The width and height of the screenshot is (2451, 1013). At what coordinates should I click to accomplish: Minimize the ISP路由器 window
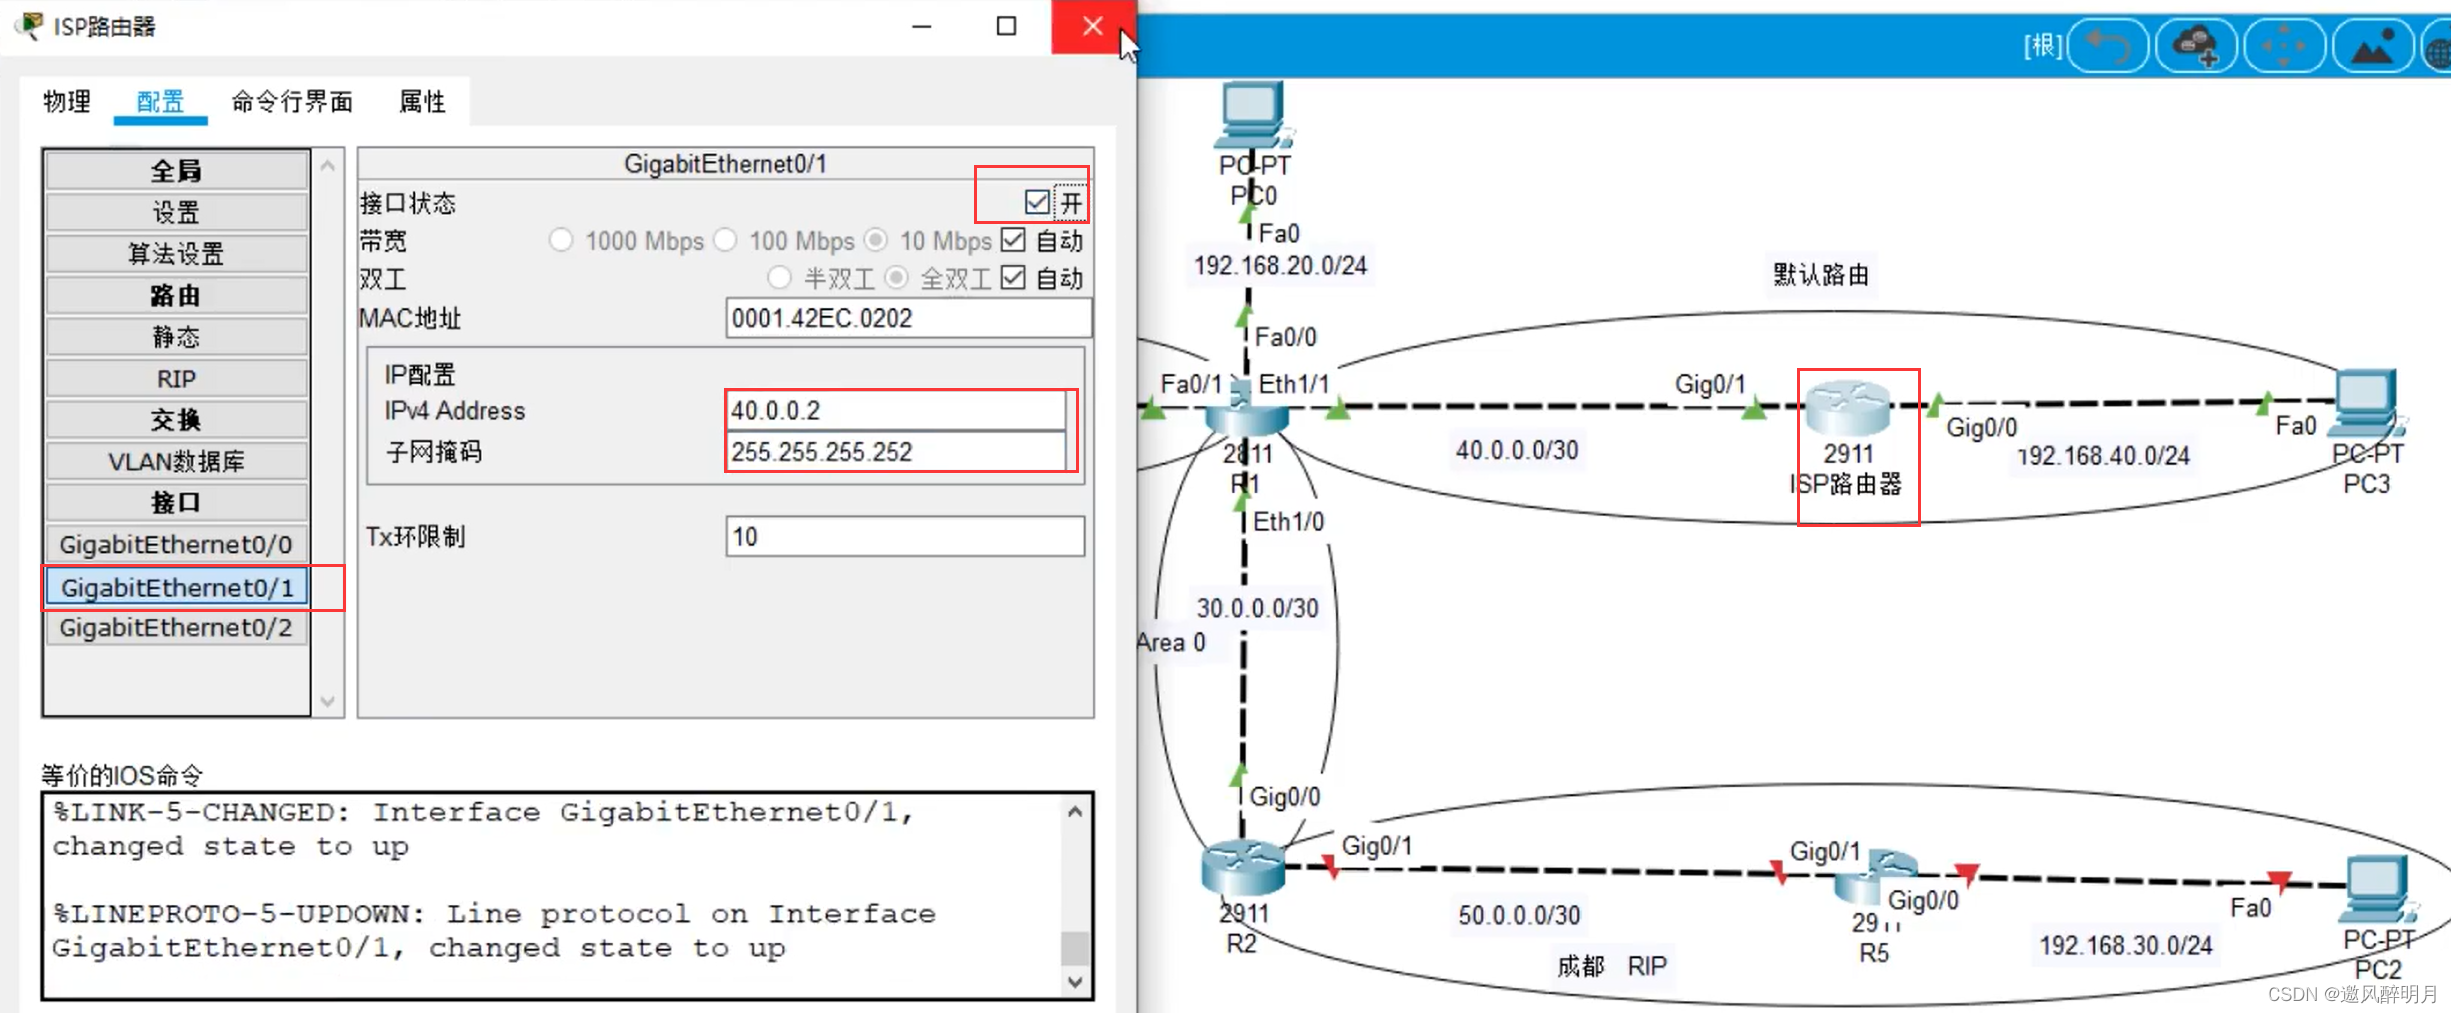[922, 26]
